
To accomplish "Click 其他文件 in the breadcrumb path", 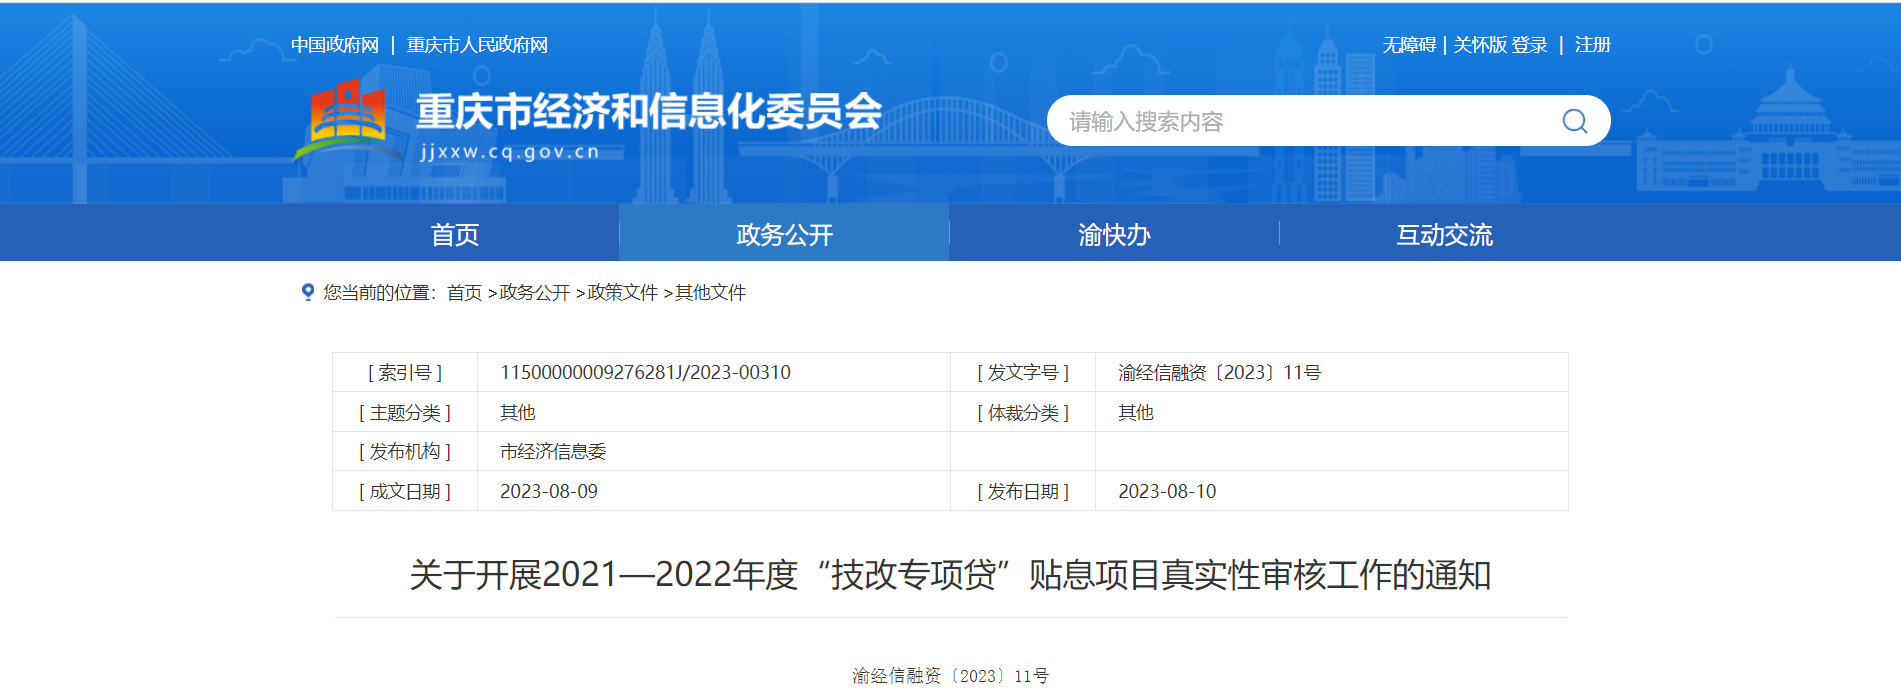I will tap(710, 292).
